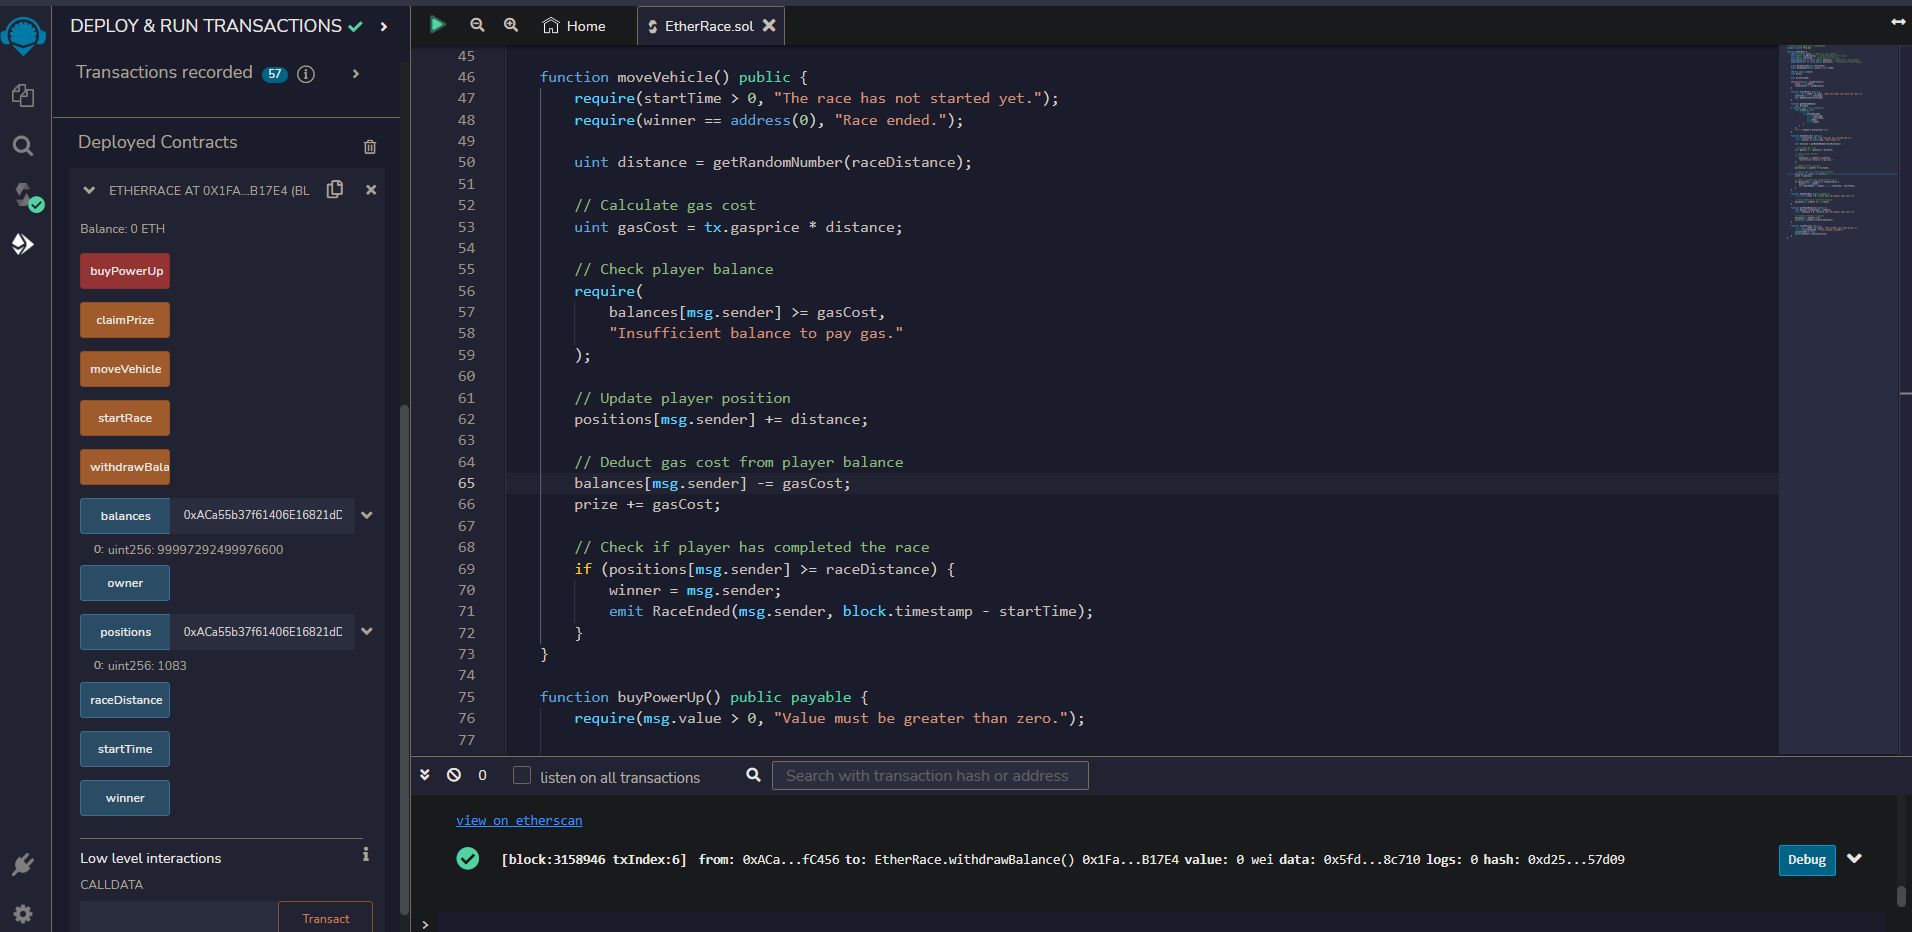Expand the positions function parameters
The height and width of the screenshot is (932, 1912).
tap(367, 632)
